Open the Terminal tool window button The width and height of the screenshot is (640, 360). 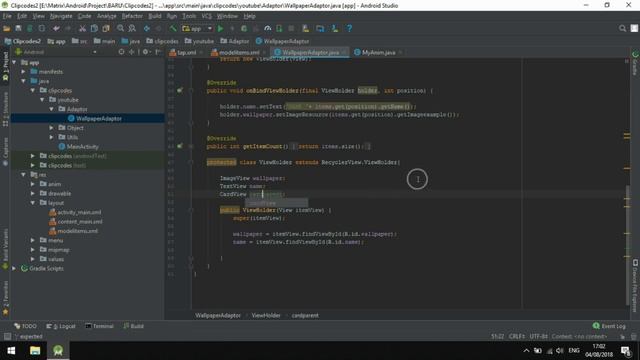point(99,326)
